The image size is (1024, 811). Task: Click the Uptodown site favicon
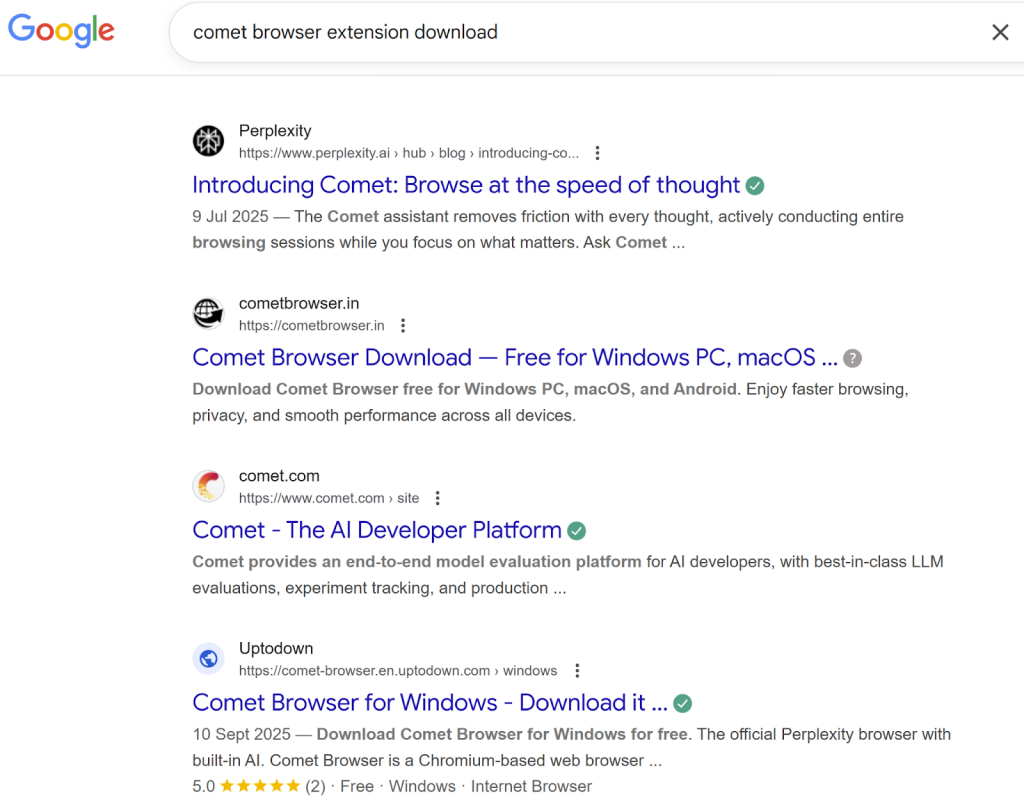(x=208, y=659)
